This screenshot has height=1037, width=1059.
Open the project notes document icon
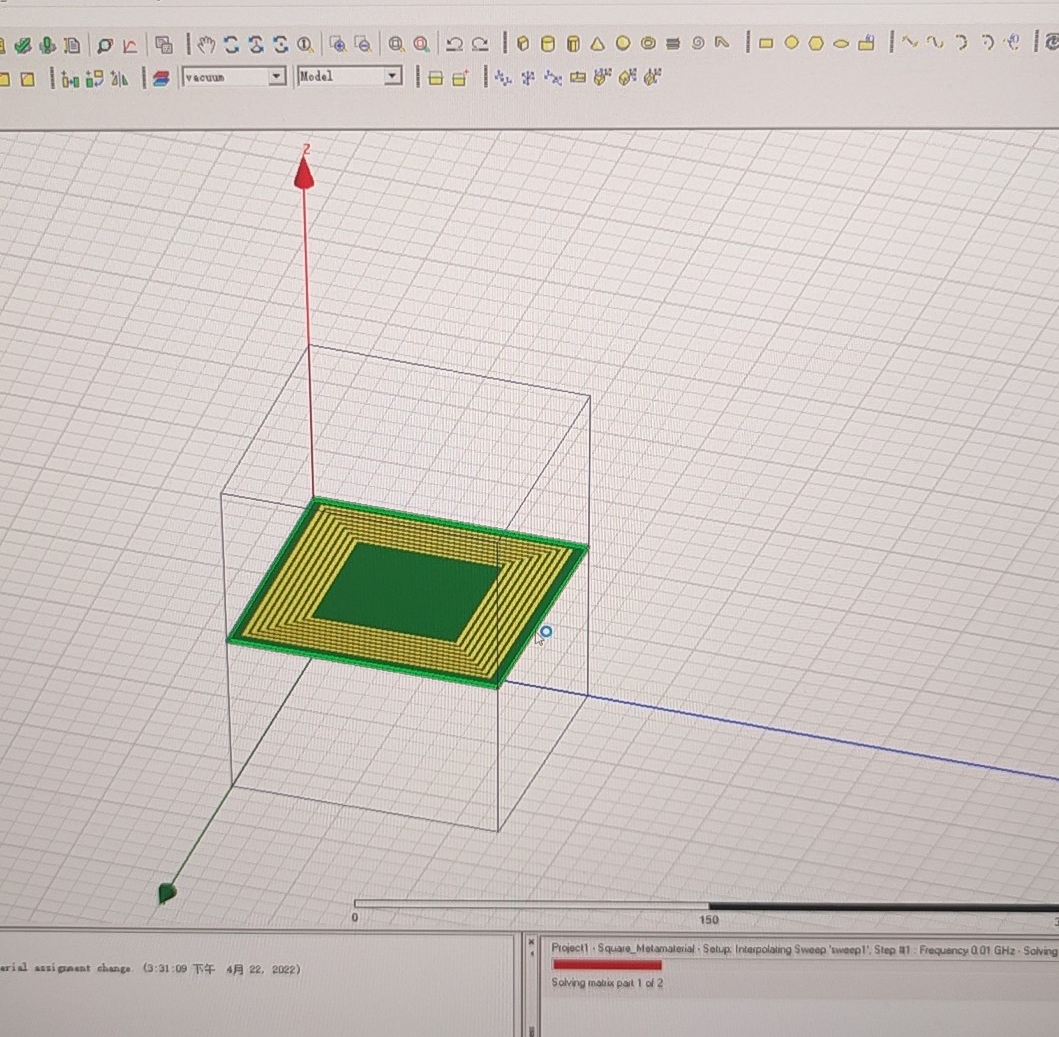(72, 46)
